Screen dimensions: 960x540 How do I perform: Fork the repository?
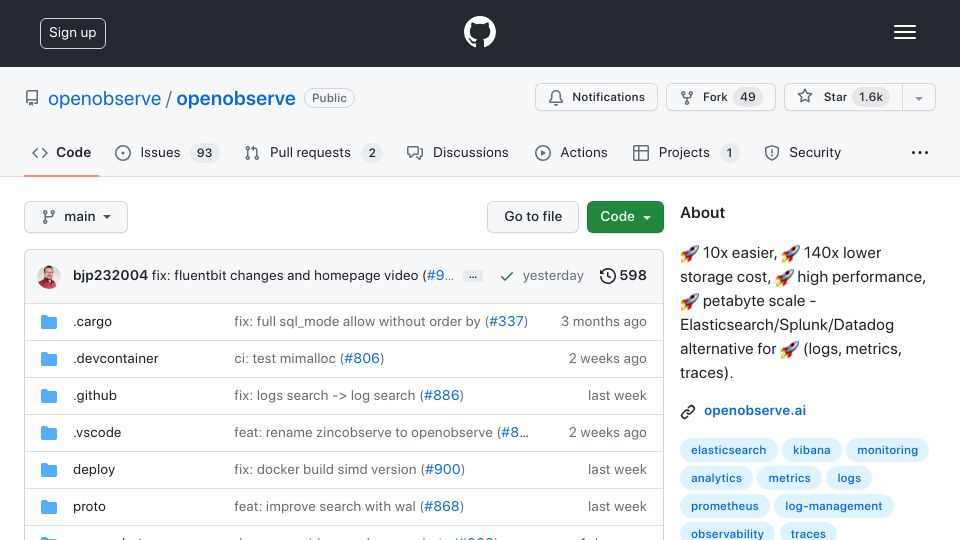(721, 97)
